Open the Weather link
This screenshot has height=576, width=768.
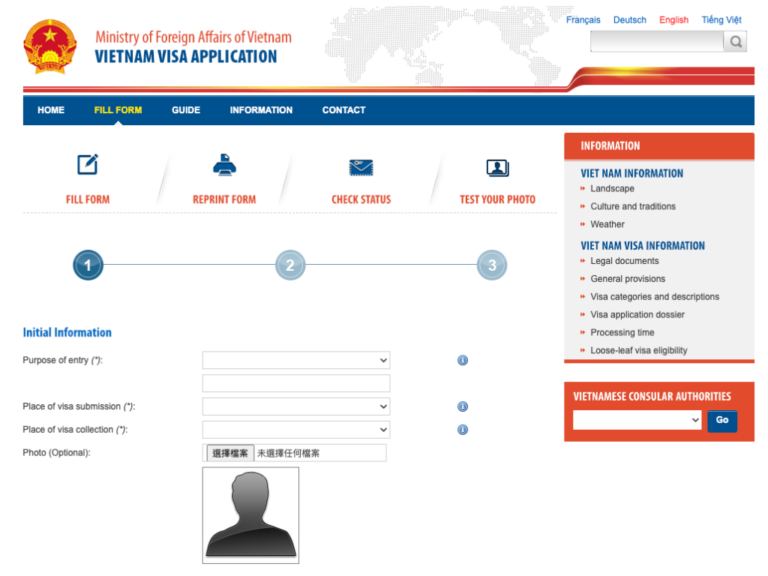[607, 224]
